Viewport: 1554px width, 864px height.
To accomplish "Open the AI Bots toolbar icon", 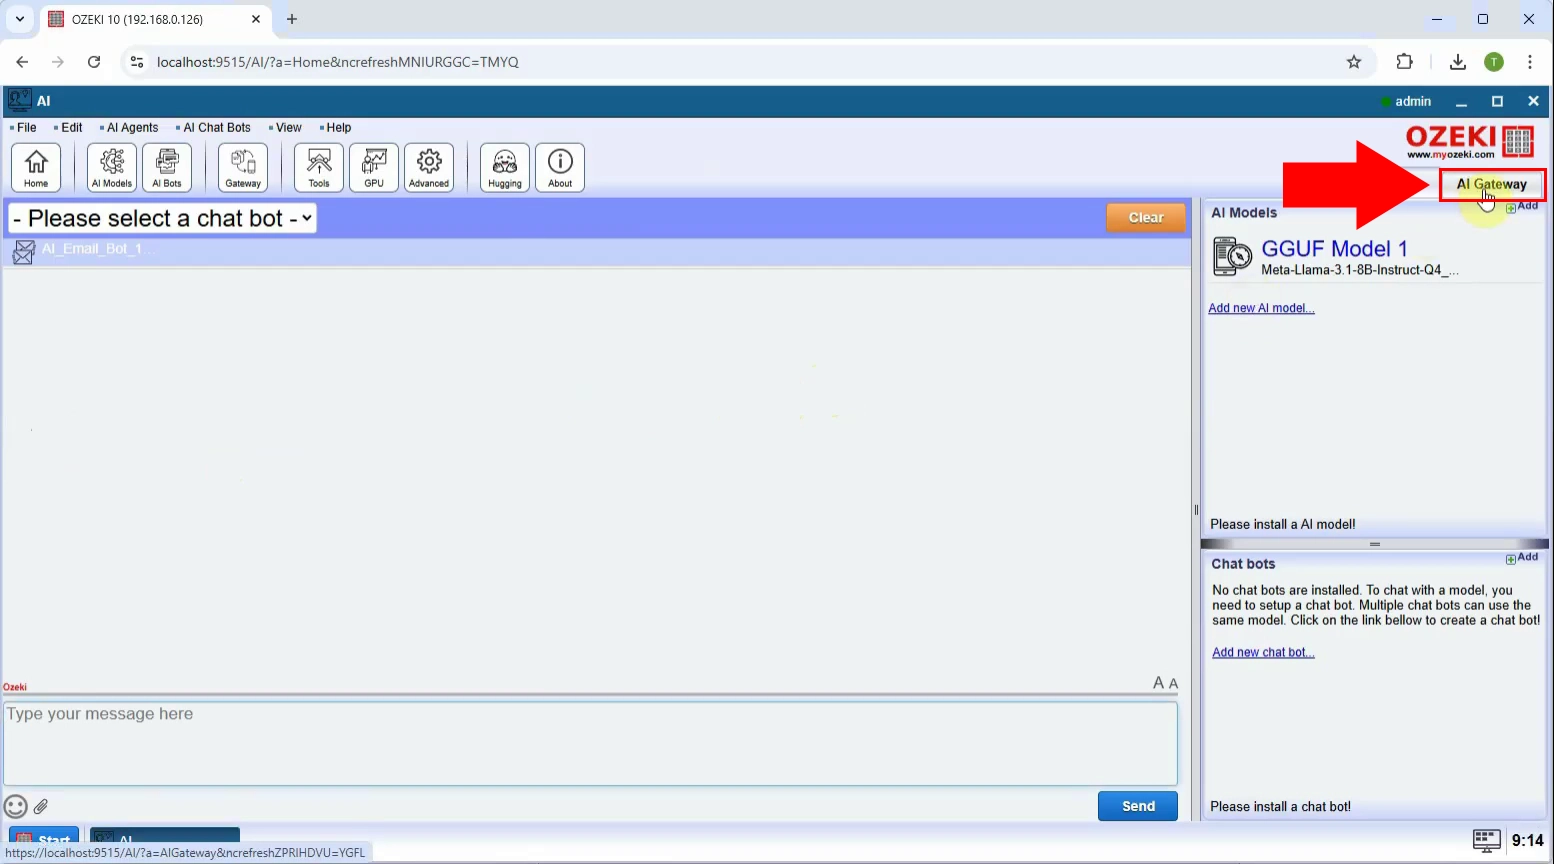I will tap(167, 167).
